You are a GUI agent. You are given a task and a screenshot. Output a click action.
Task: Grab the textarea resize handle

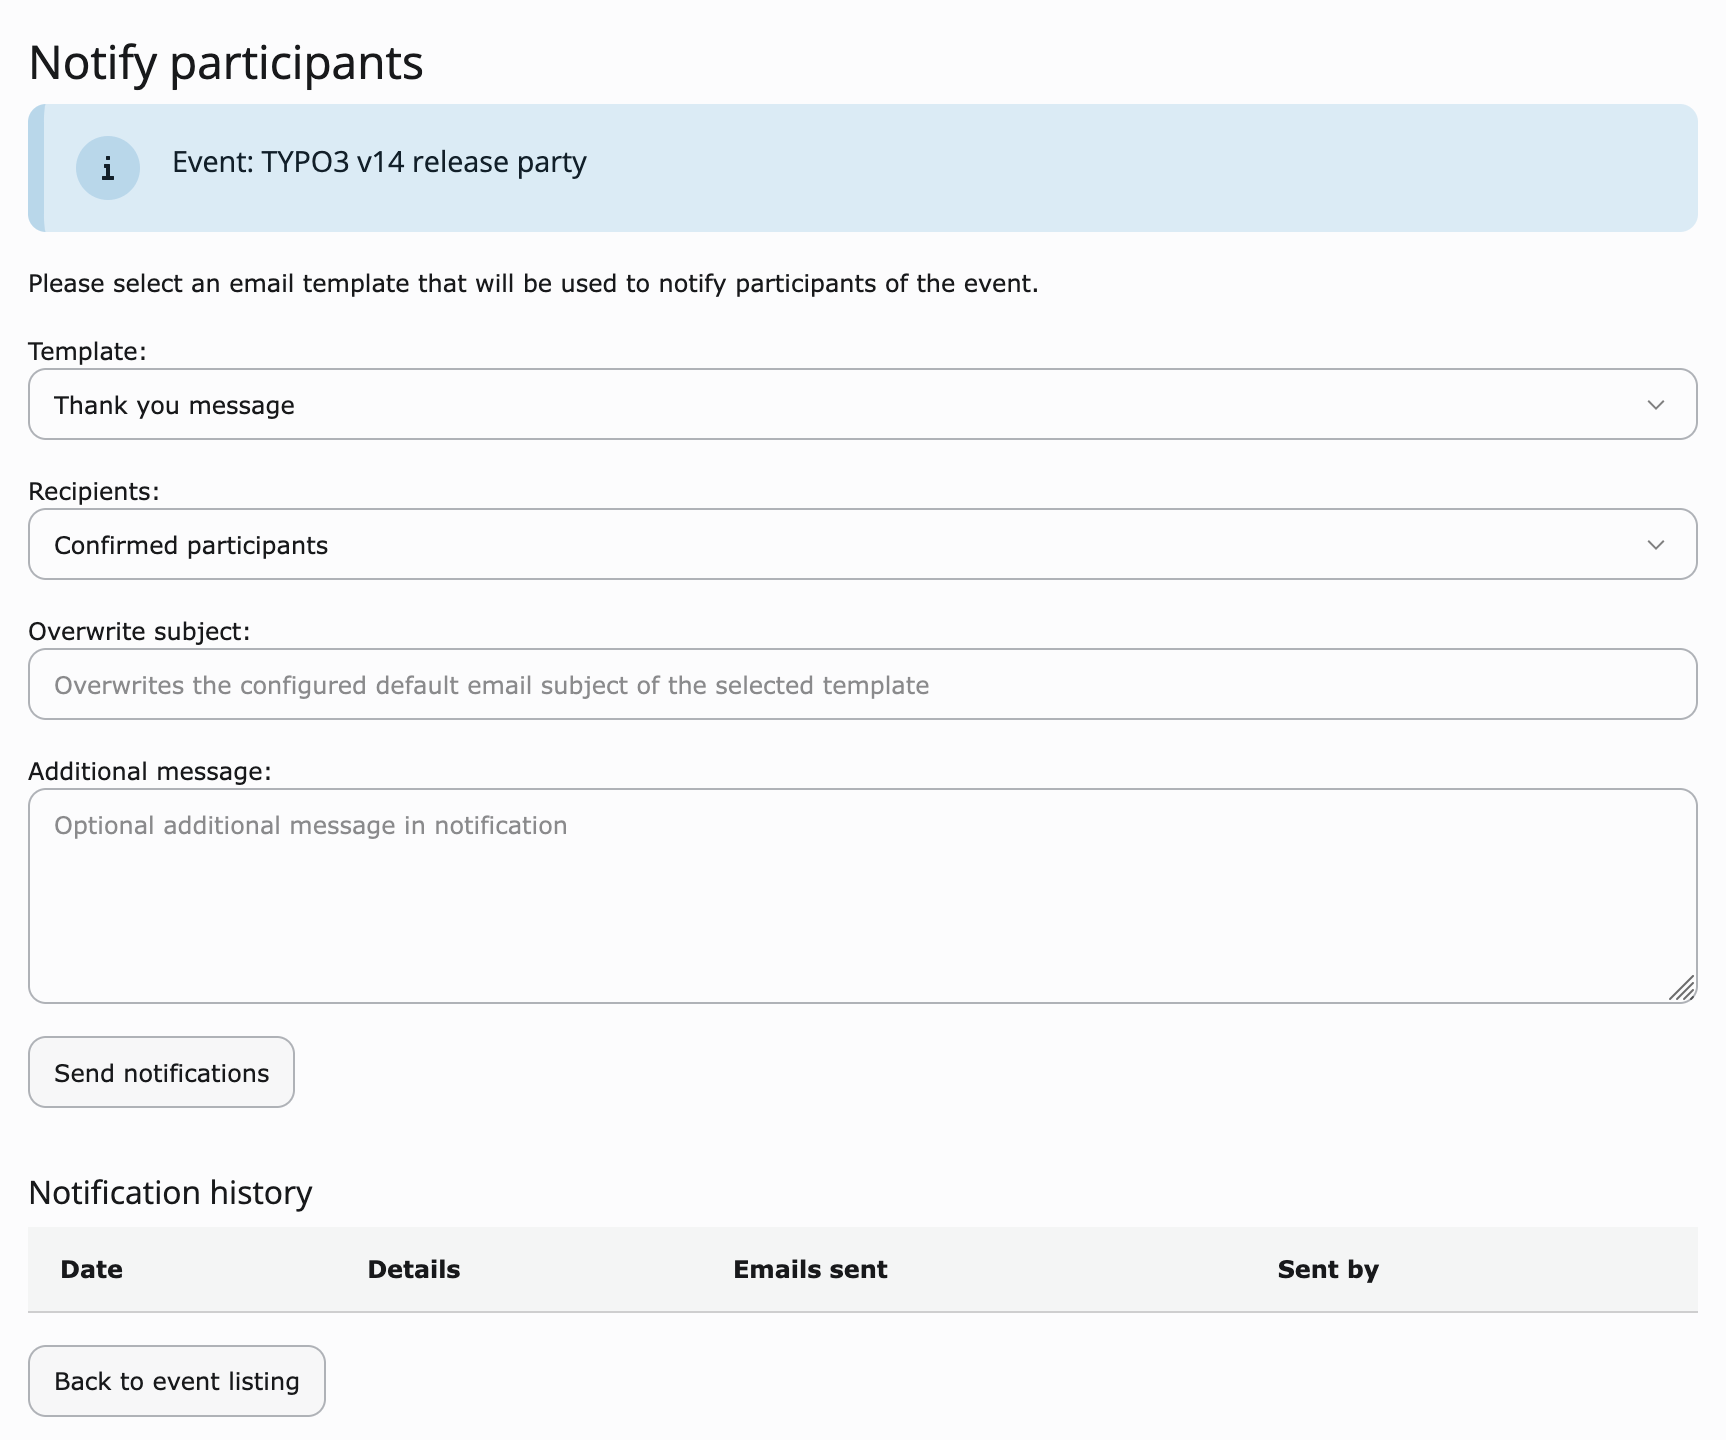click(x=1682, y=988)
